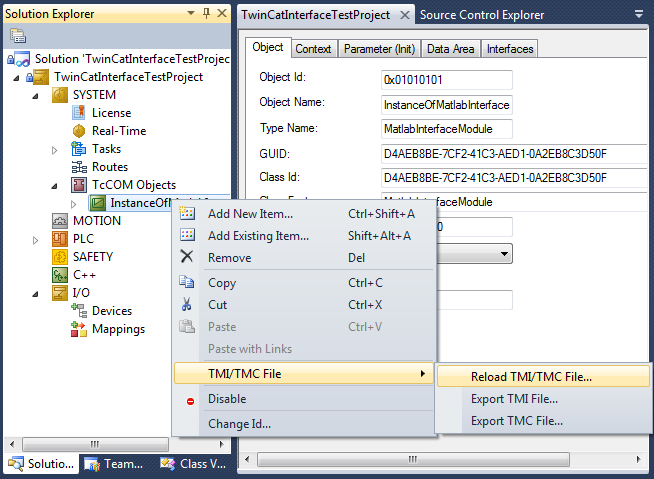Click the Cut scissors icon
The image size is (654, 479).
tap(186, 304)
